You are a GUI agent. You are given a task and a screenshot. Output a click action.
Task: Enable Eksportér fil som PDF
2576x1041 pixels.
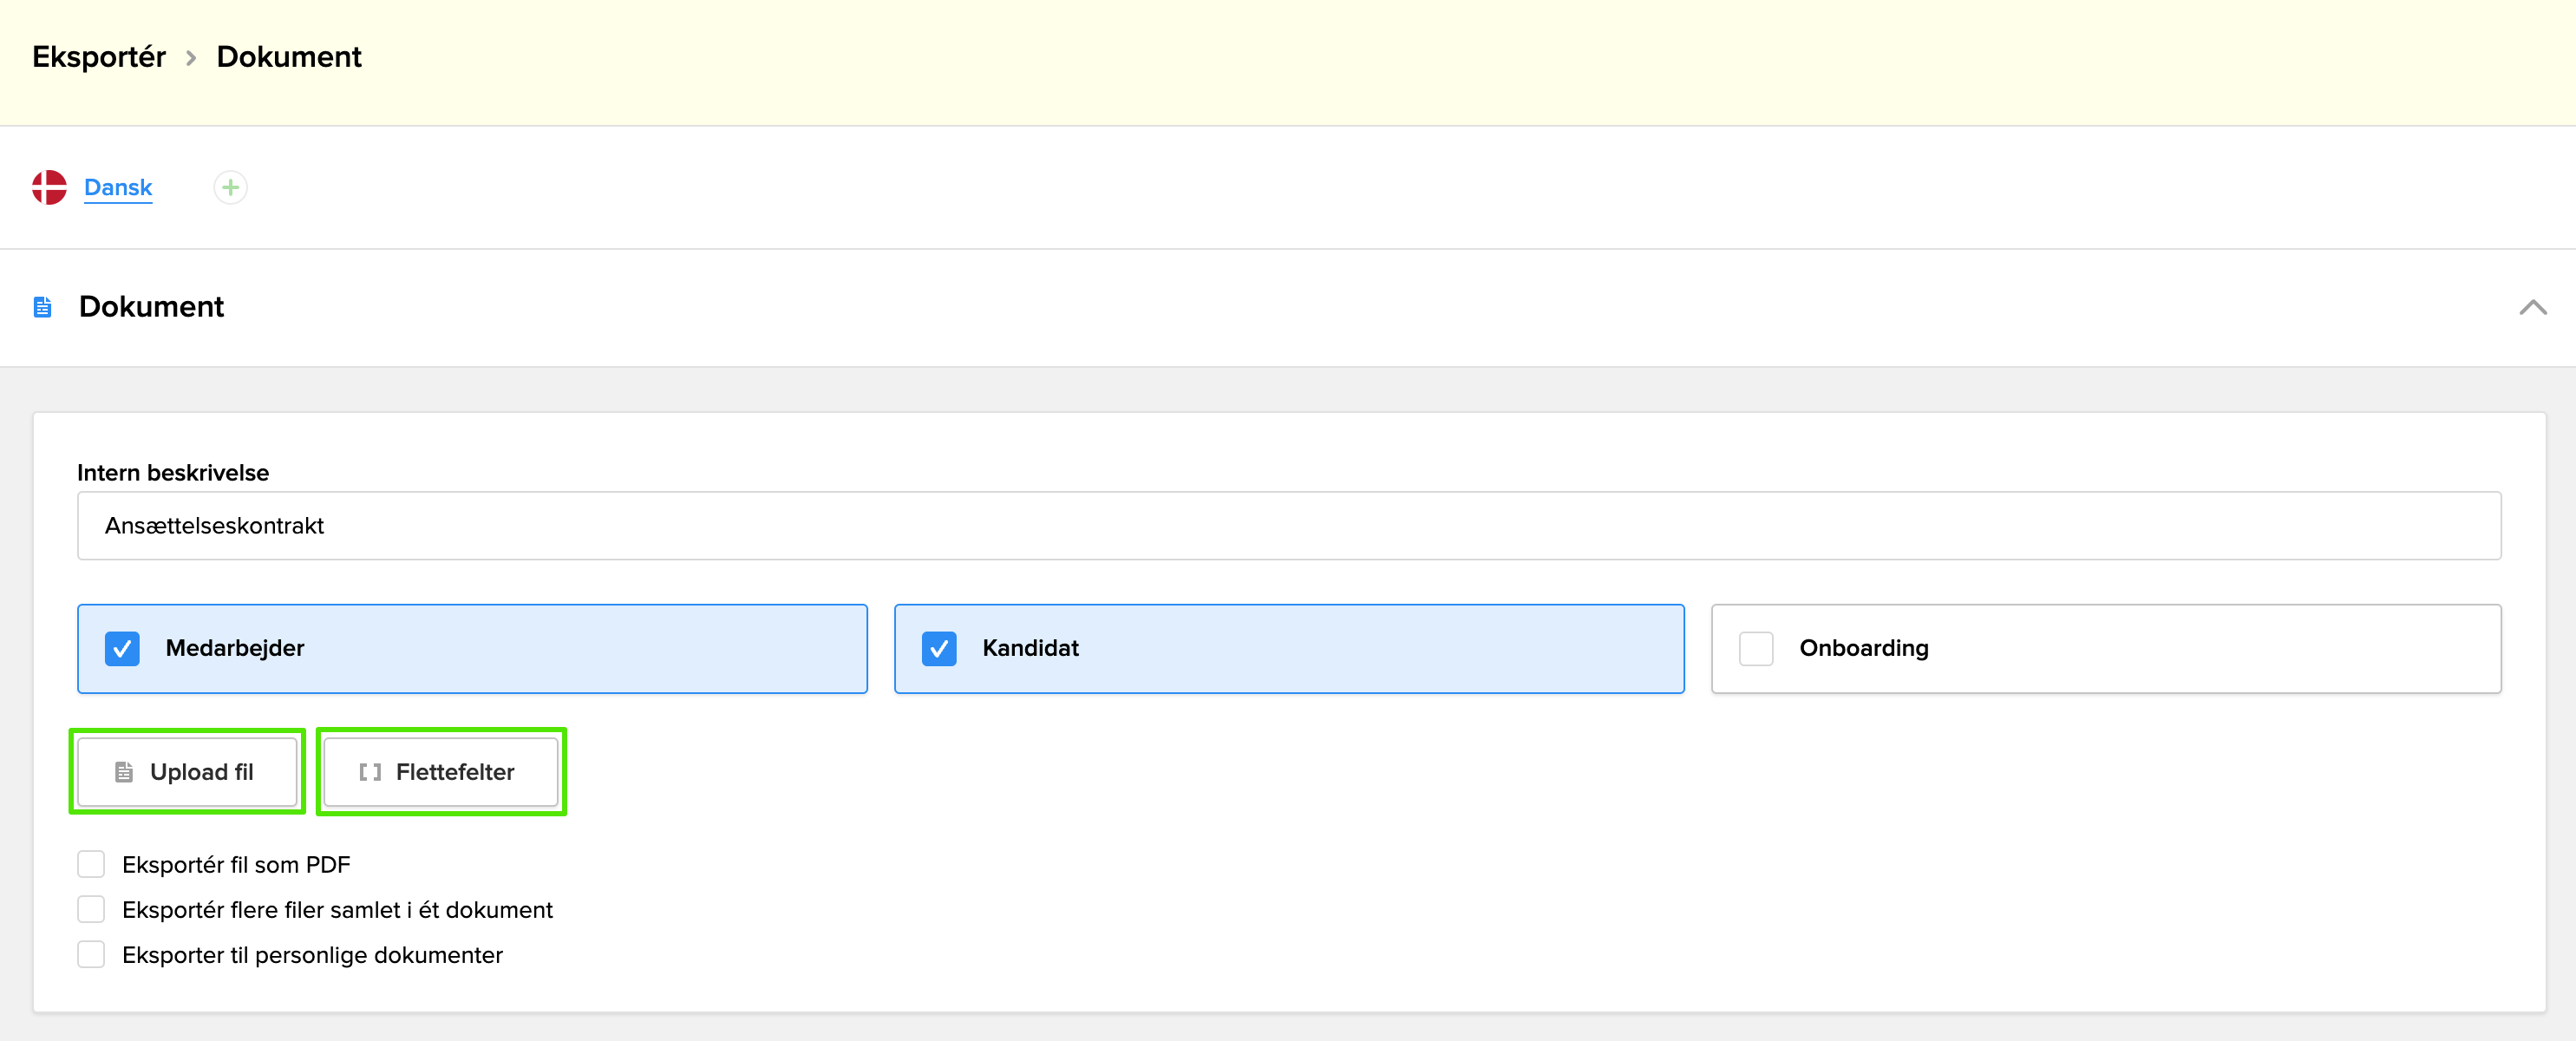click(x=91, y=864)
